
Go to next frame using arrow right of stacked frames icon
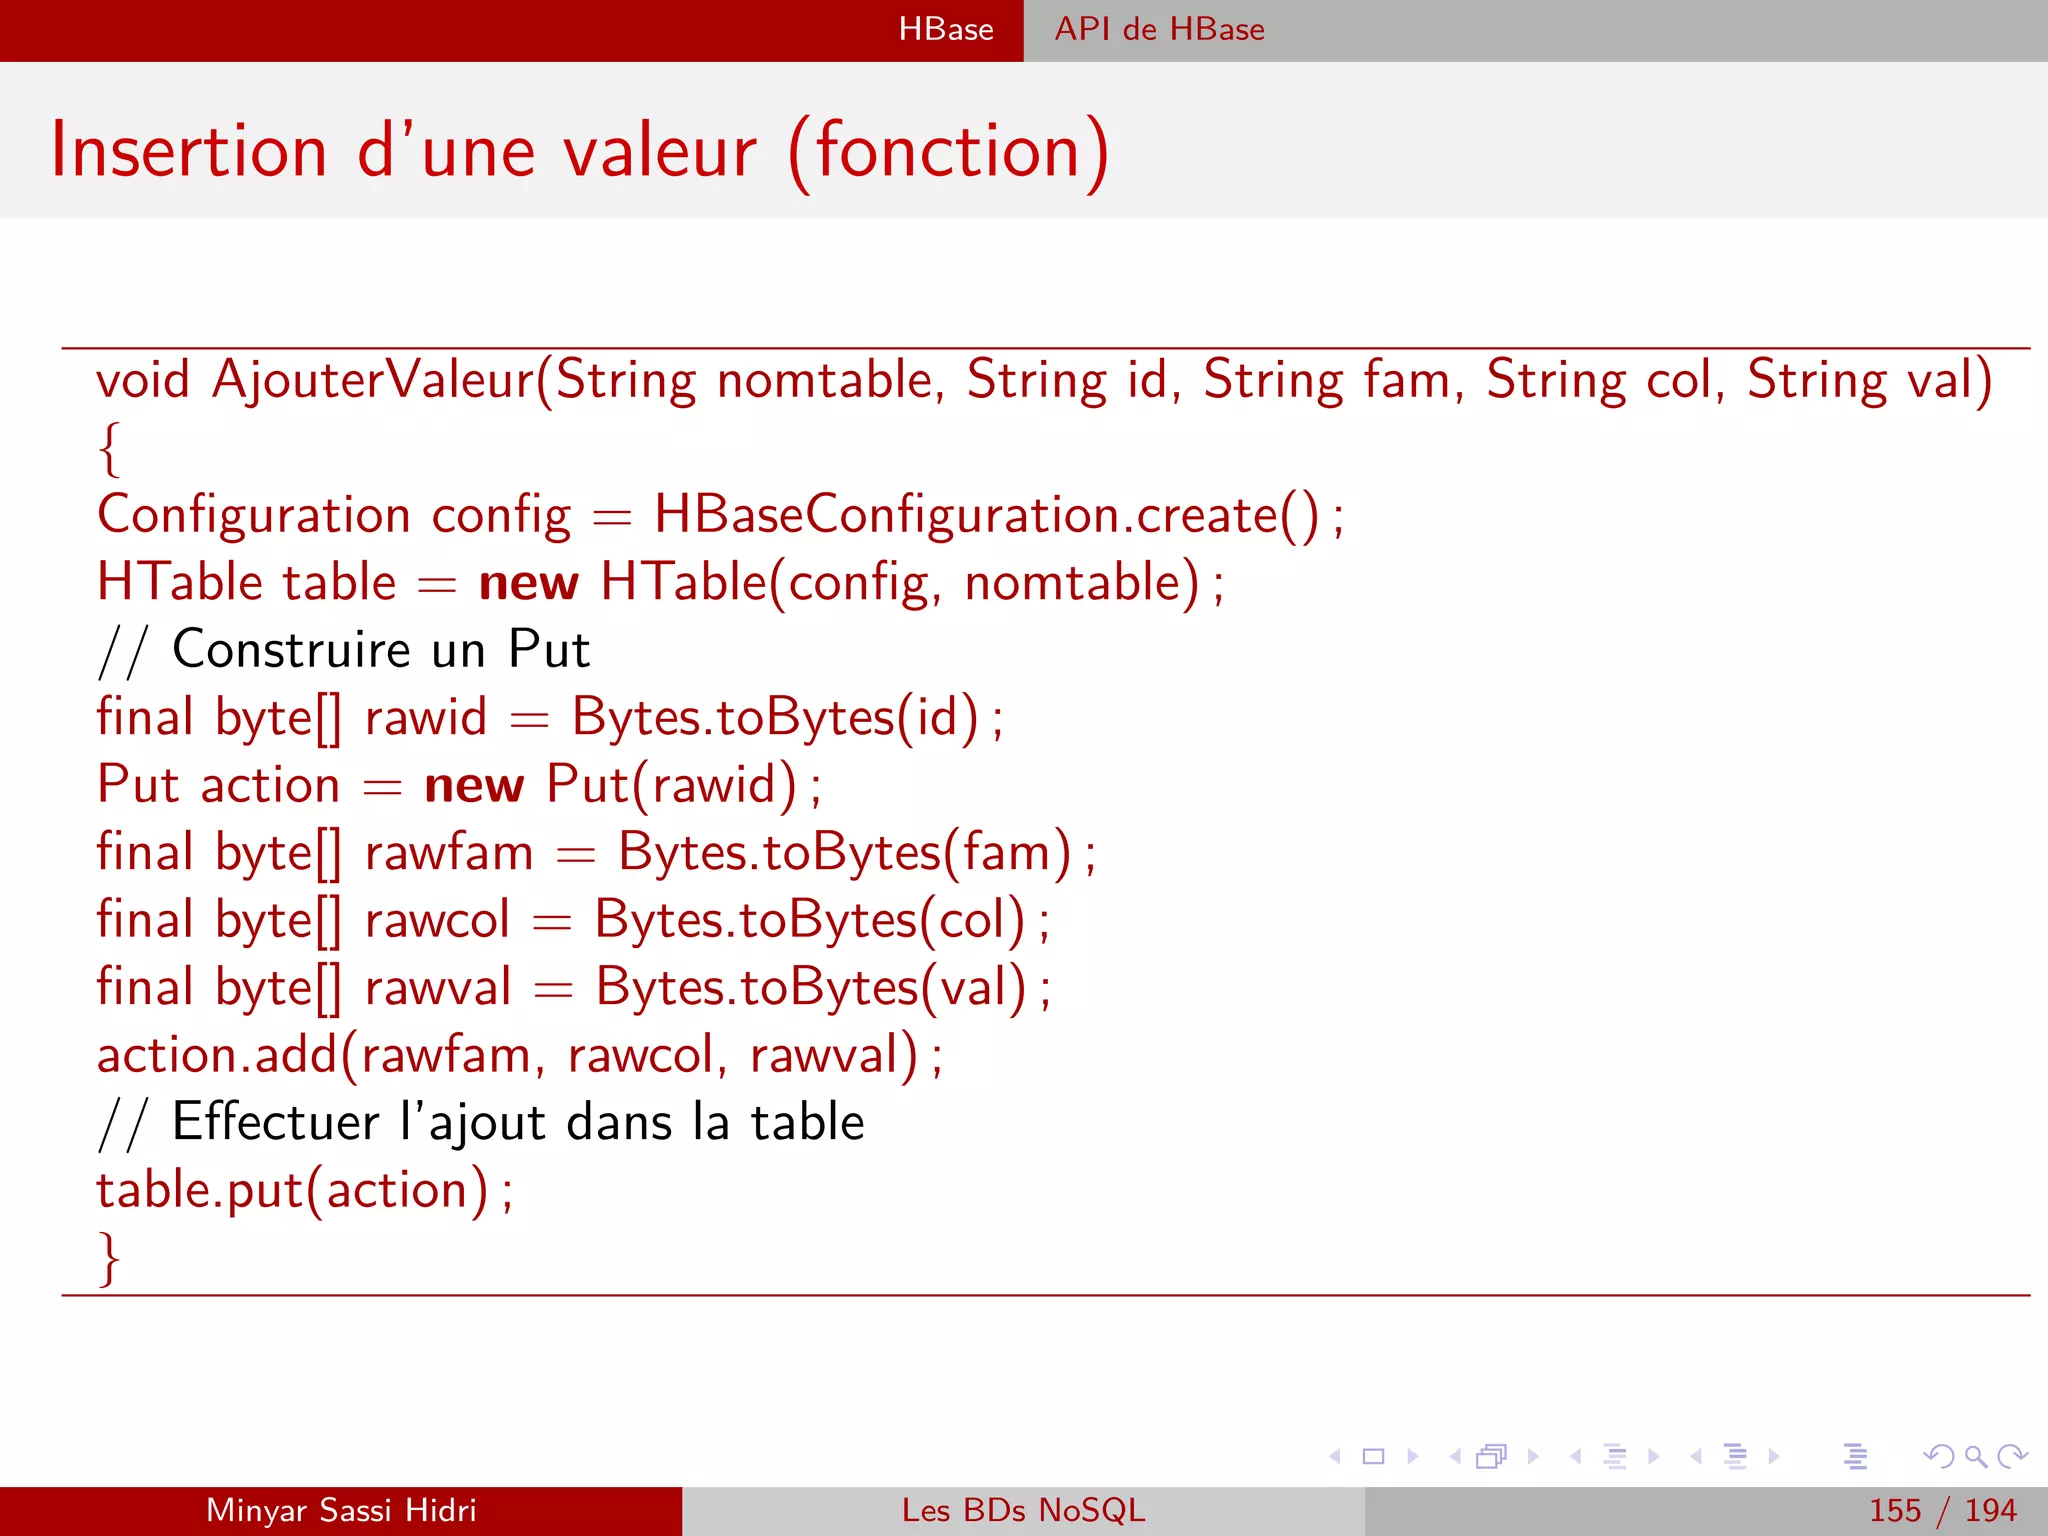(x=1533, y=1456)
